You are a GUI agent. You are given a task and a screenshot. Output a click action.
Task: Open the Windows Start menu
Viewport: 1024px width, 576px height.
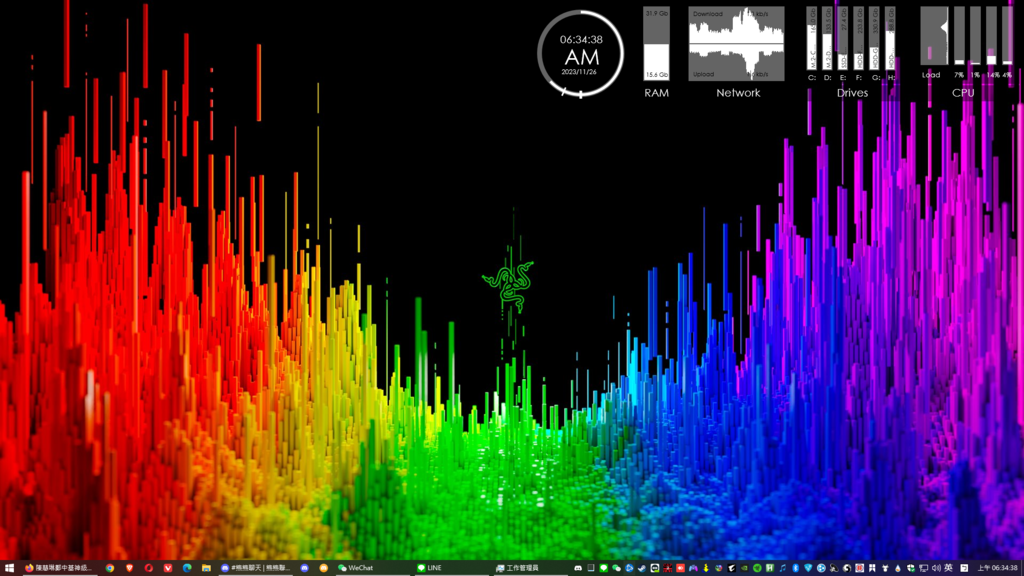9,568
